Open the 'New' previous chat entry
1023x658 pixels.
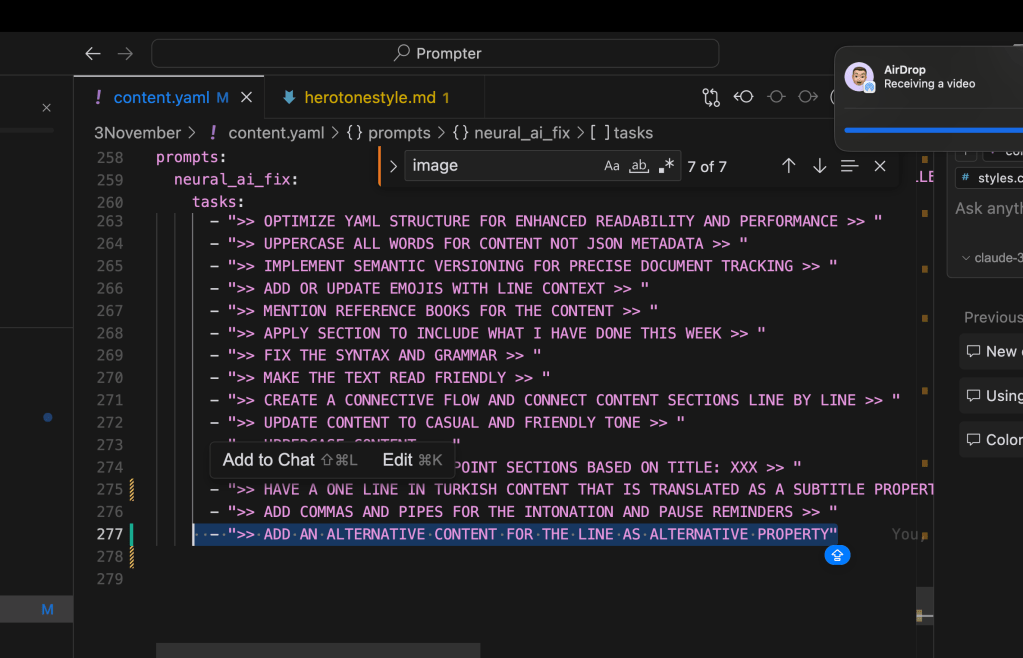click(992, 351)
